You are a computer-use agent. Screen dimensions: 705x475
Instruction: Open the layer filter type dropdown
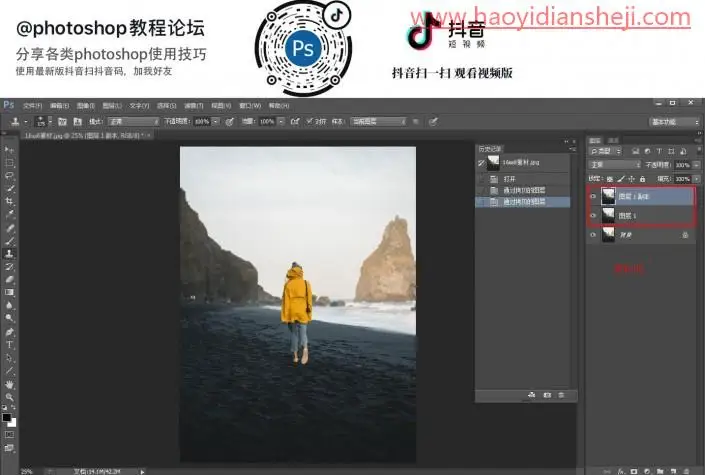(x=605, y=151)
